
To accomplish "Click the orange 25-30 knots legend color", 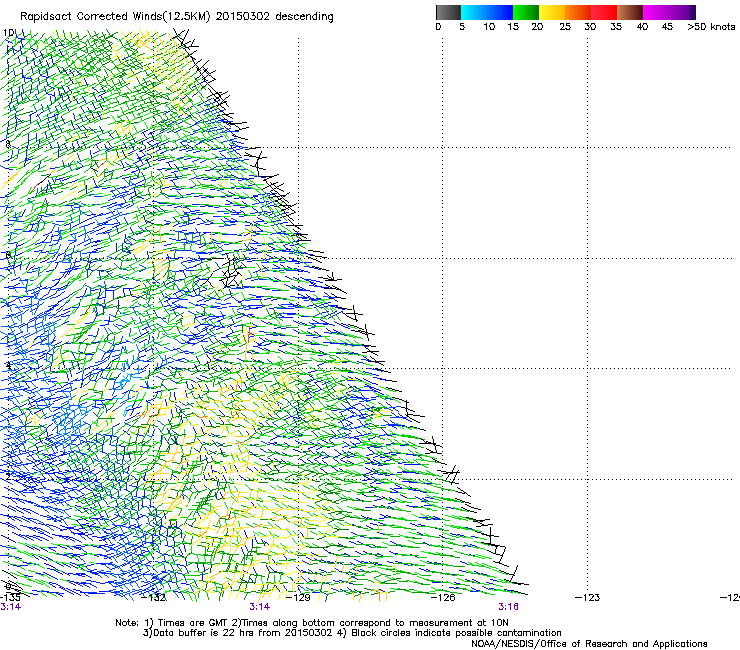I will pos(578,12).
